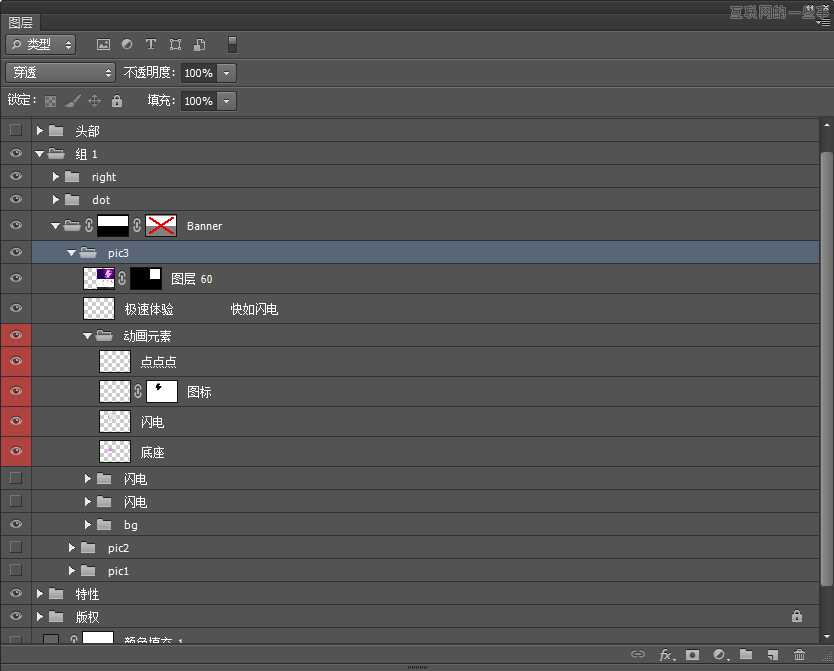This screenshot has width=834, height=671.
Task: Filter layers by type (T) text layers
Action: coord(151,44)
